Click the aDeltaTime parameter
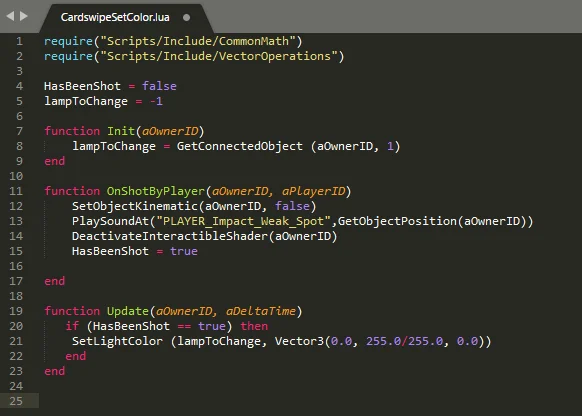This screenshot has width=582, height=416. 261,311
